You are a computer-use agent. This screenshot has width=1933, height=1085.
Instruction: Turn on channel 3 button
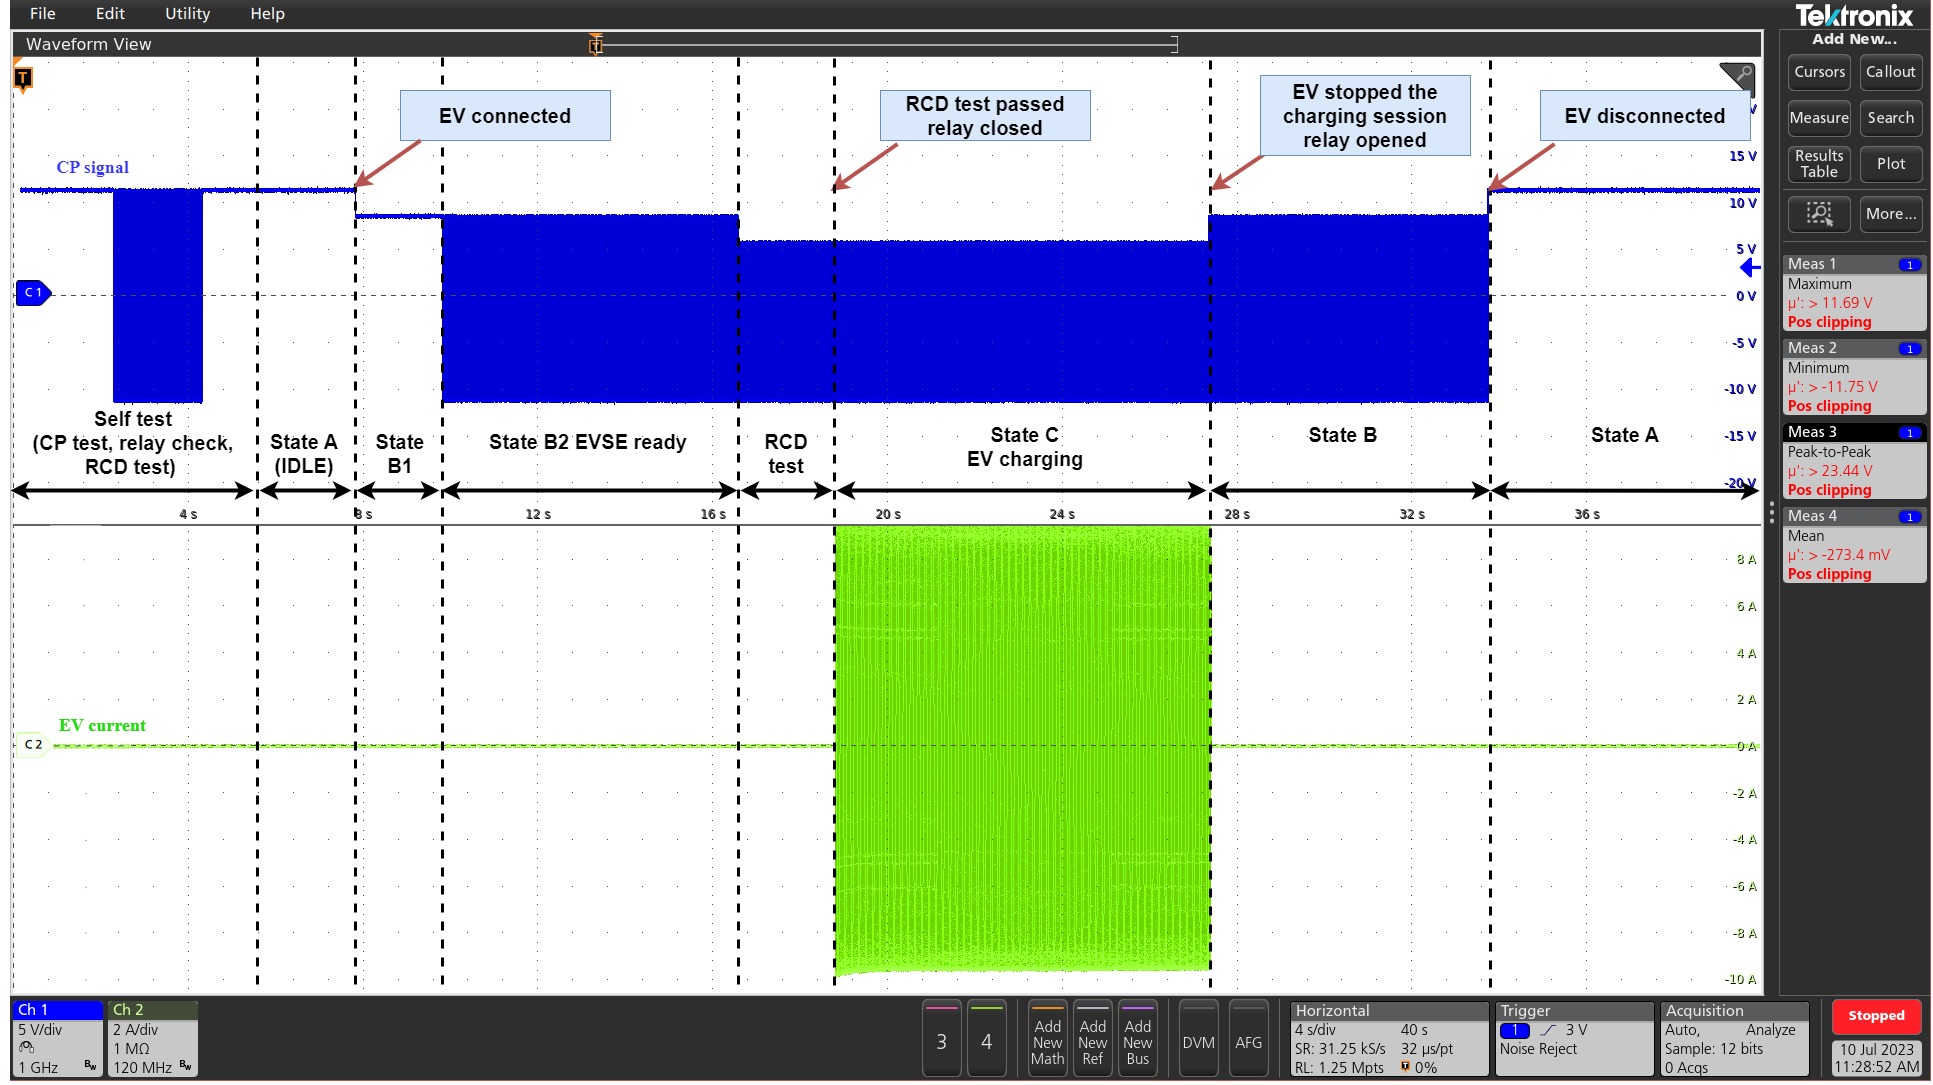941,1041
